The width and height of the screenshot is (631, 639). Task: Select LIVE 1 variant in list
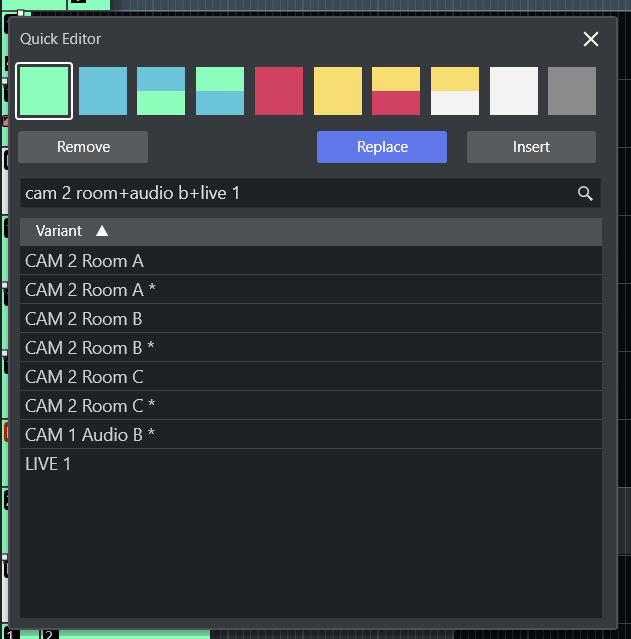48,464
